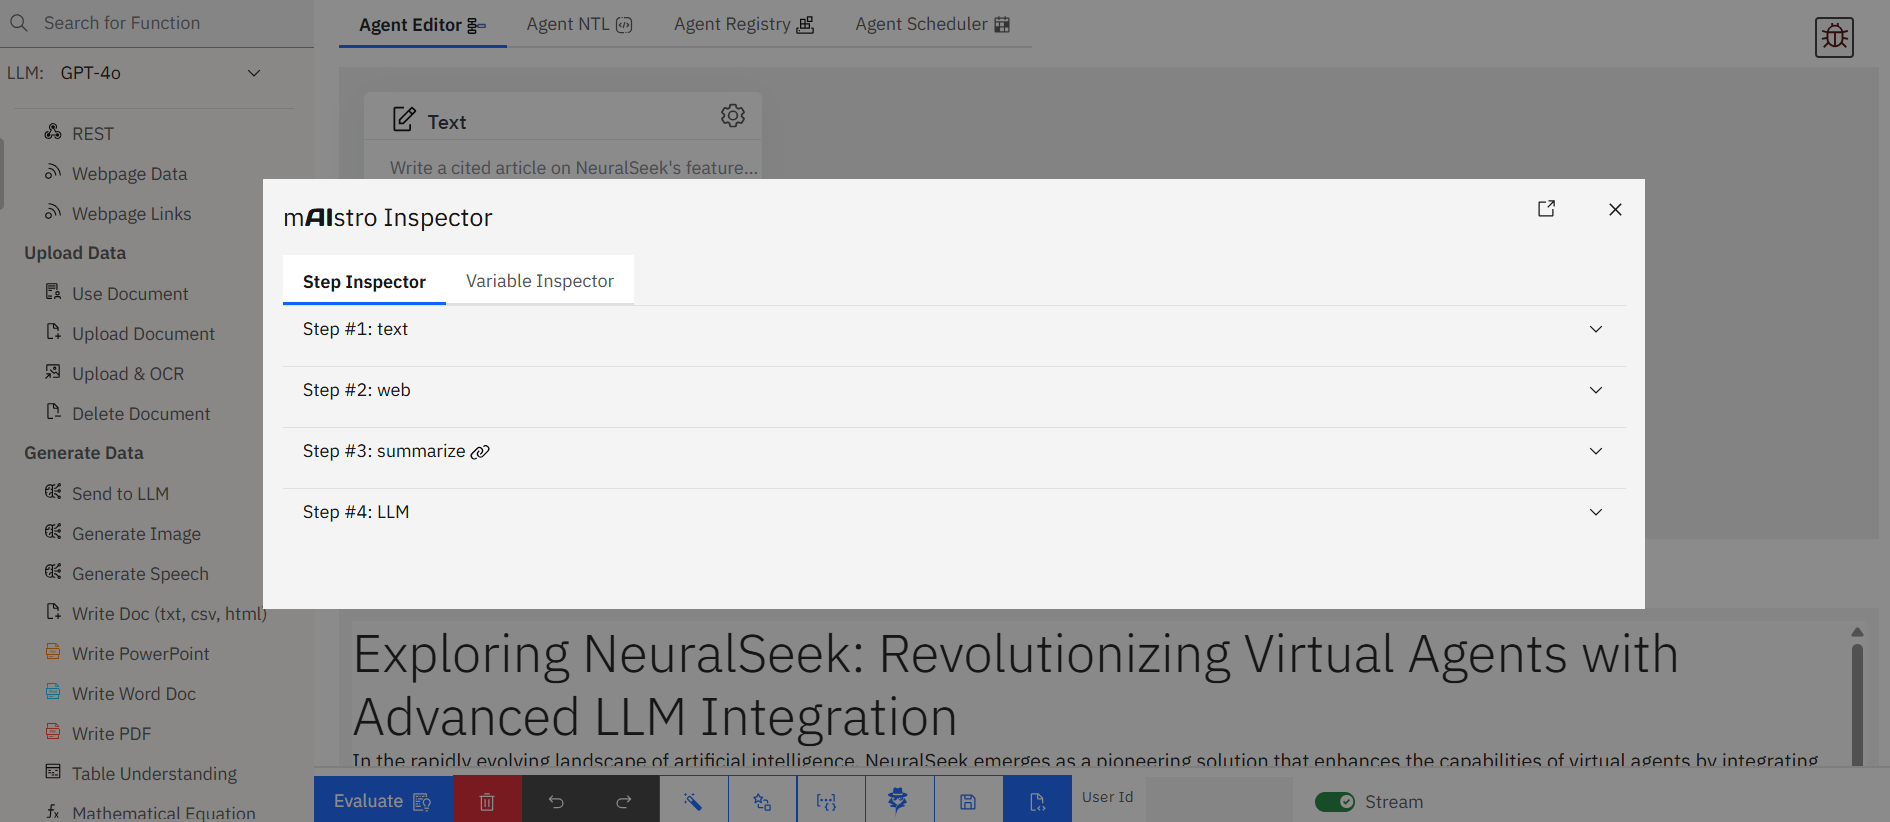Click the Write Word Doc blue icon

pyautogui.click(x=53, y=691)
